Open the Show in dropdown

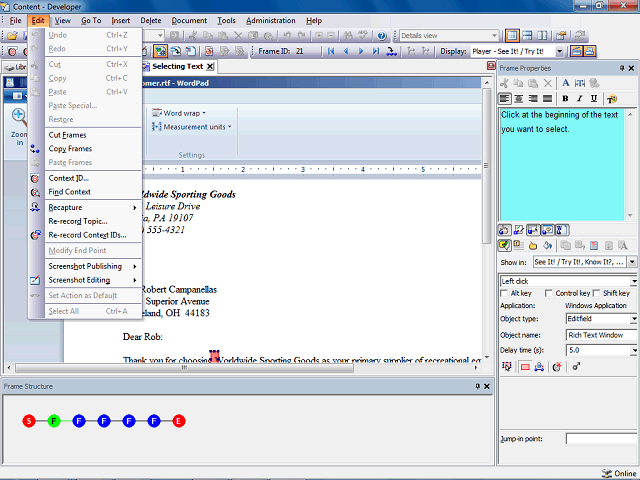point(632,262)
